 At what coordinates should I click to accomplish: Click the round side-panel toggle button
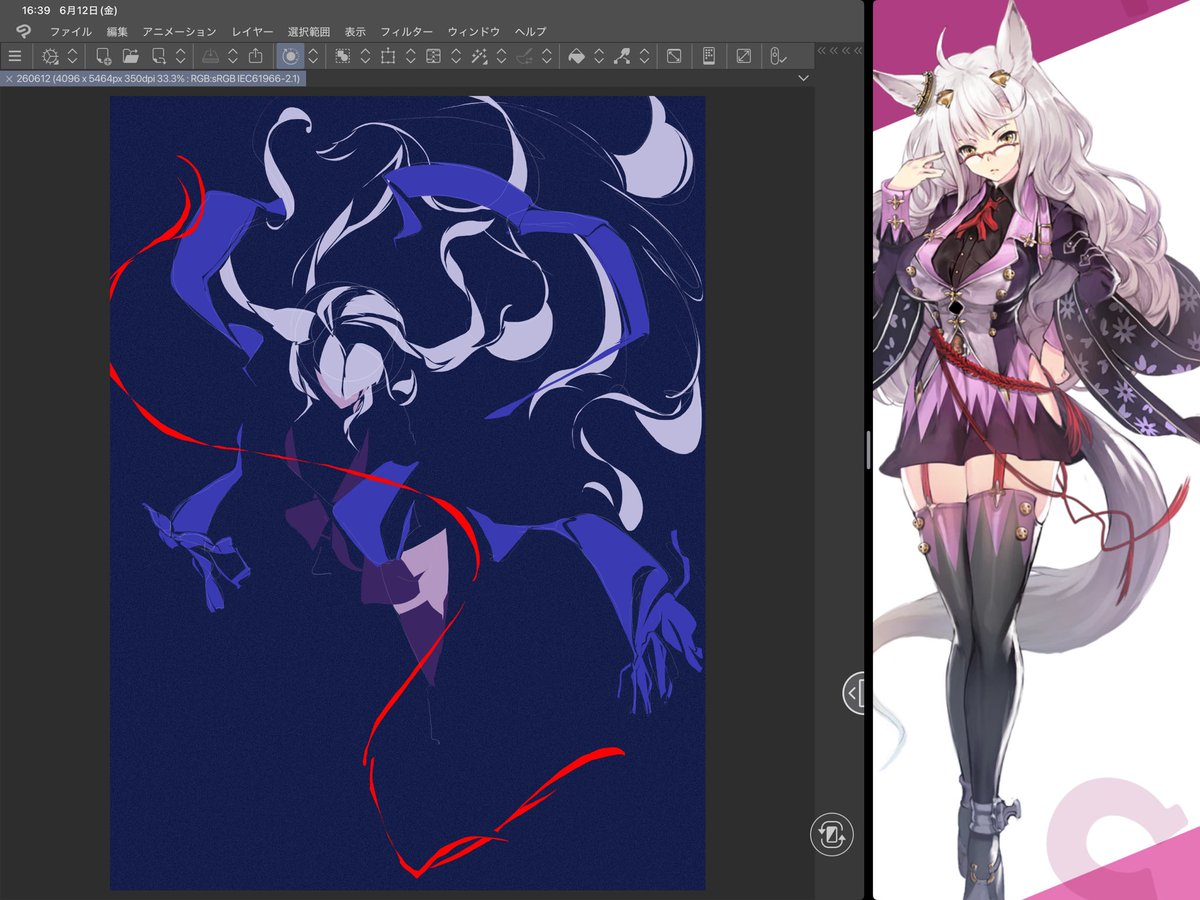[x=854, y=692]
